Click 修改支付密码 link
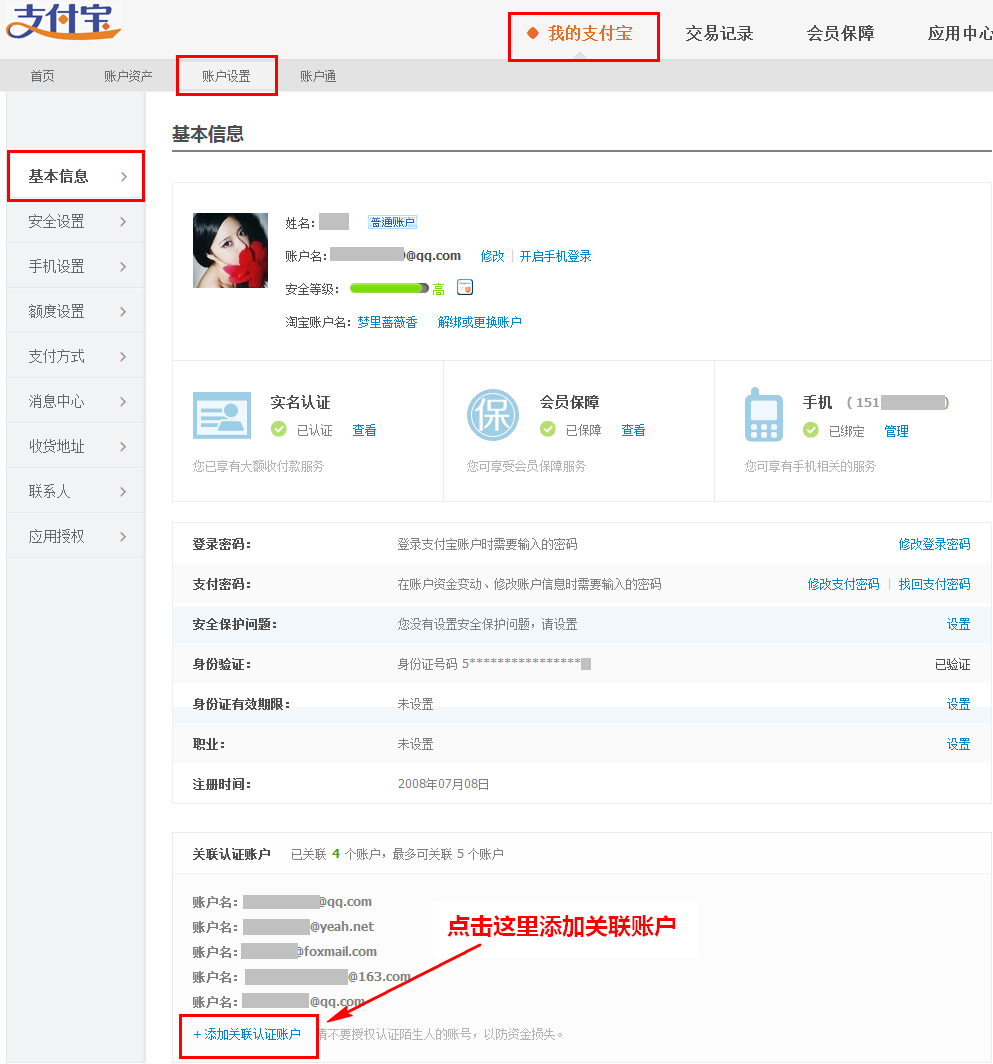 pos(843,584)
